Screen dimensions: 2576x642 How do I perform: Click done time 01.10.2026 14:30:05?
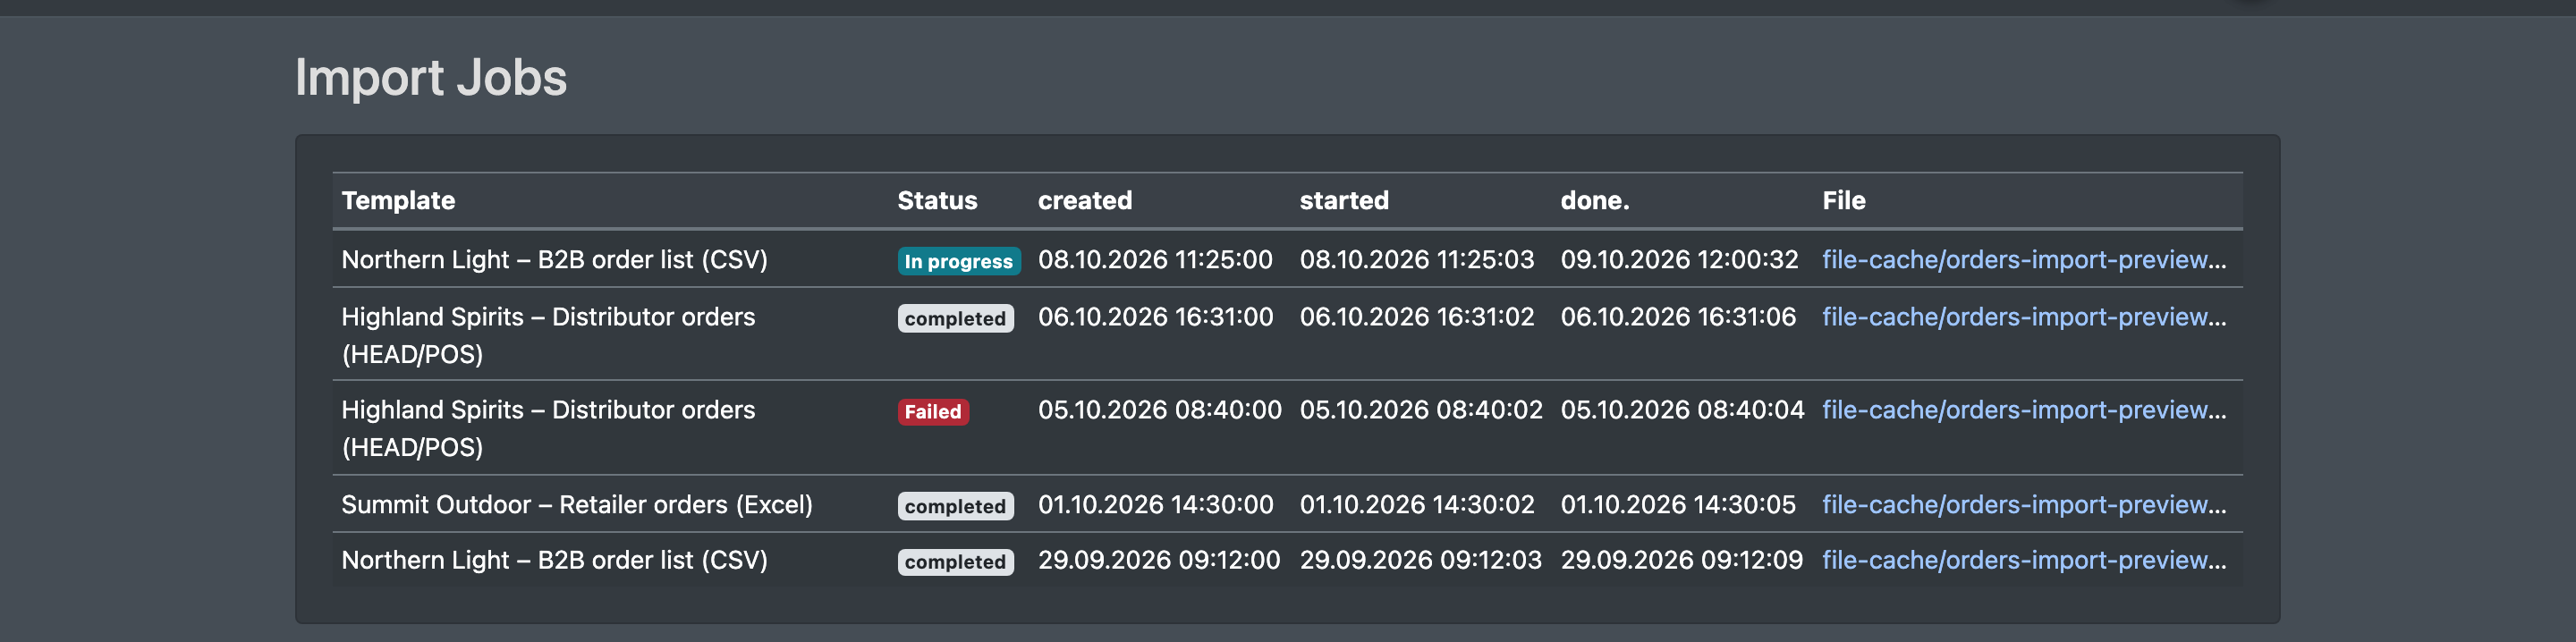1678,505
